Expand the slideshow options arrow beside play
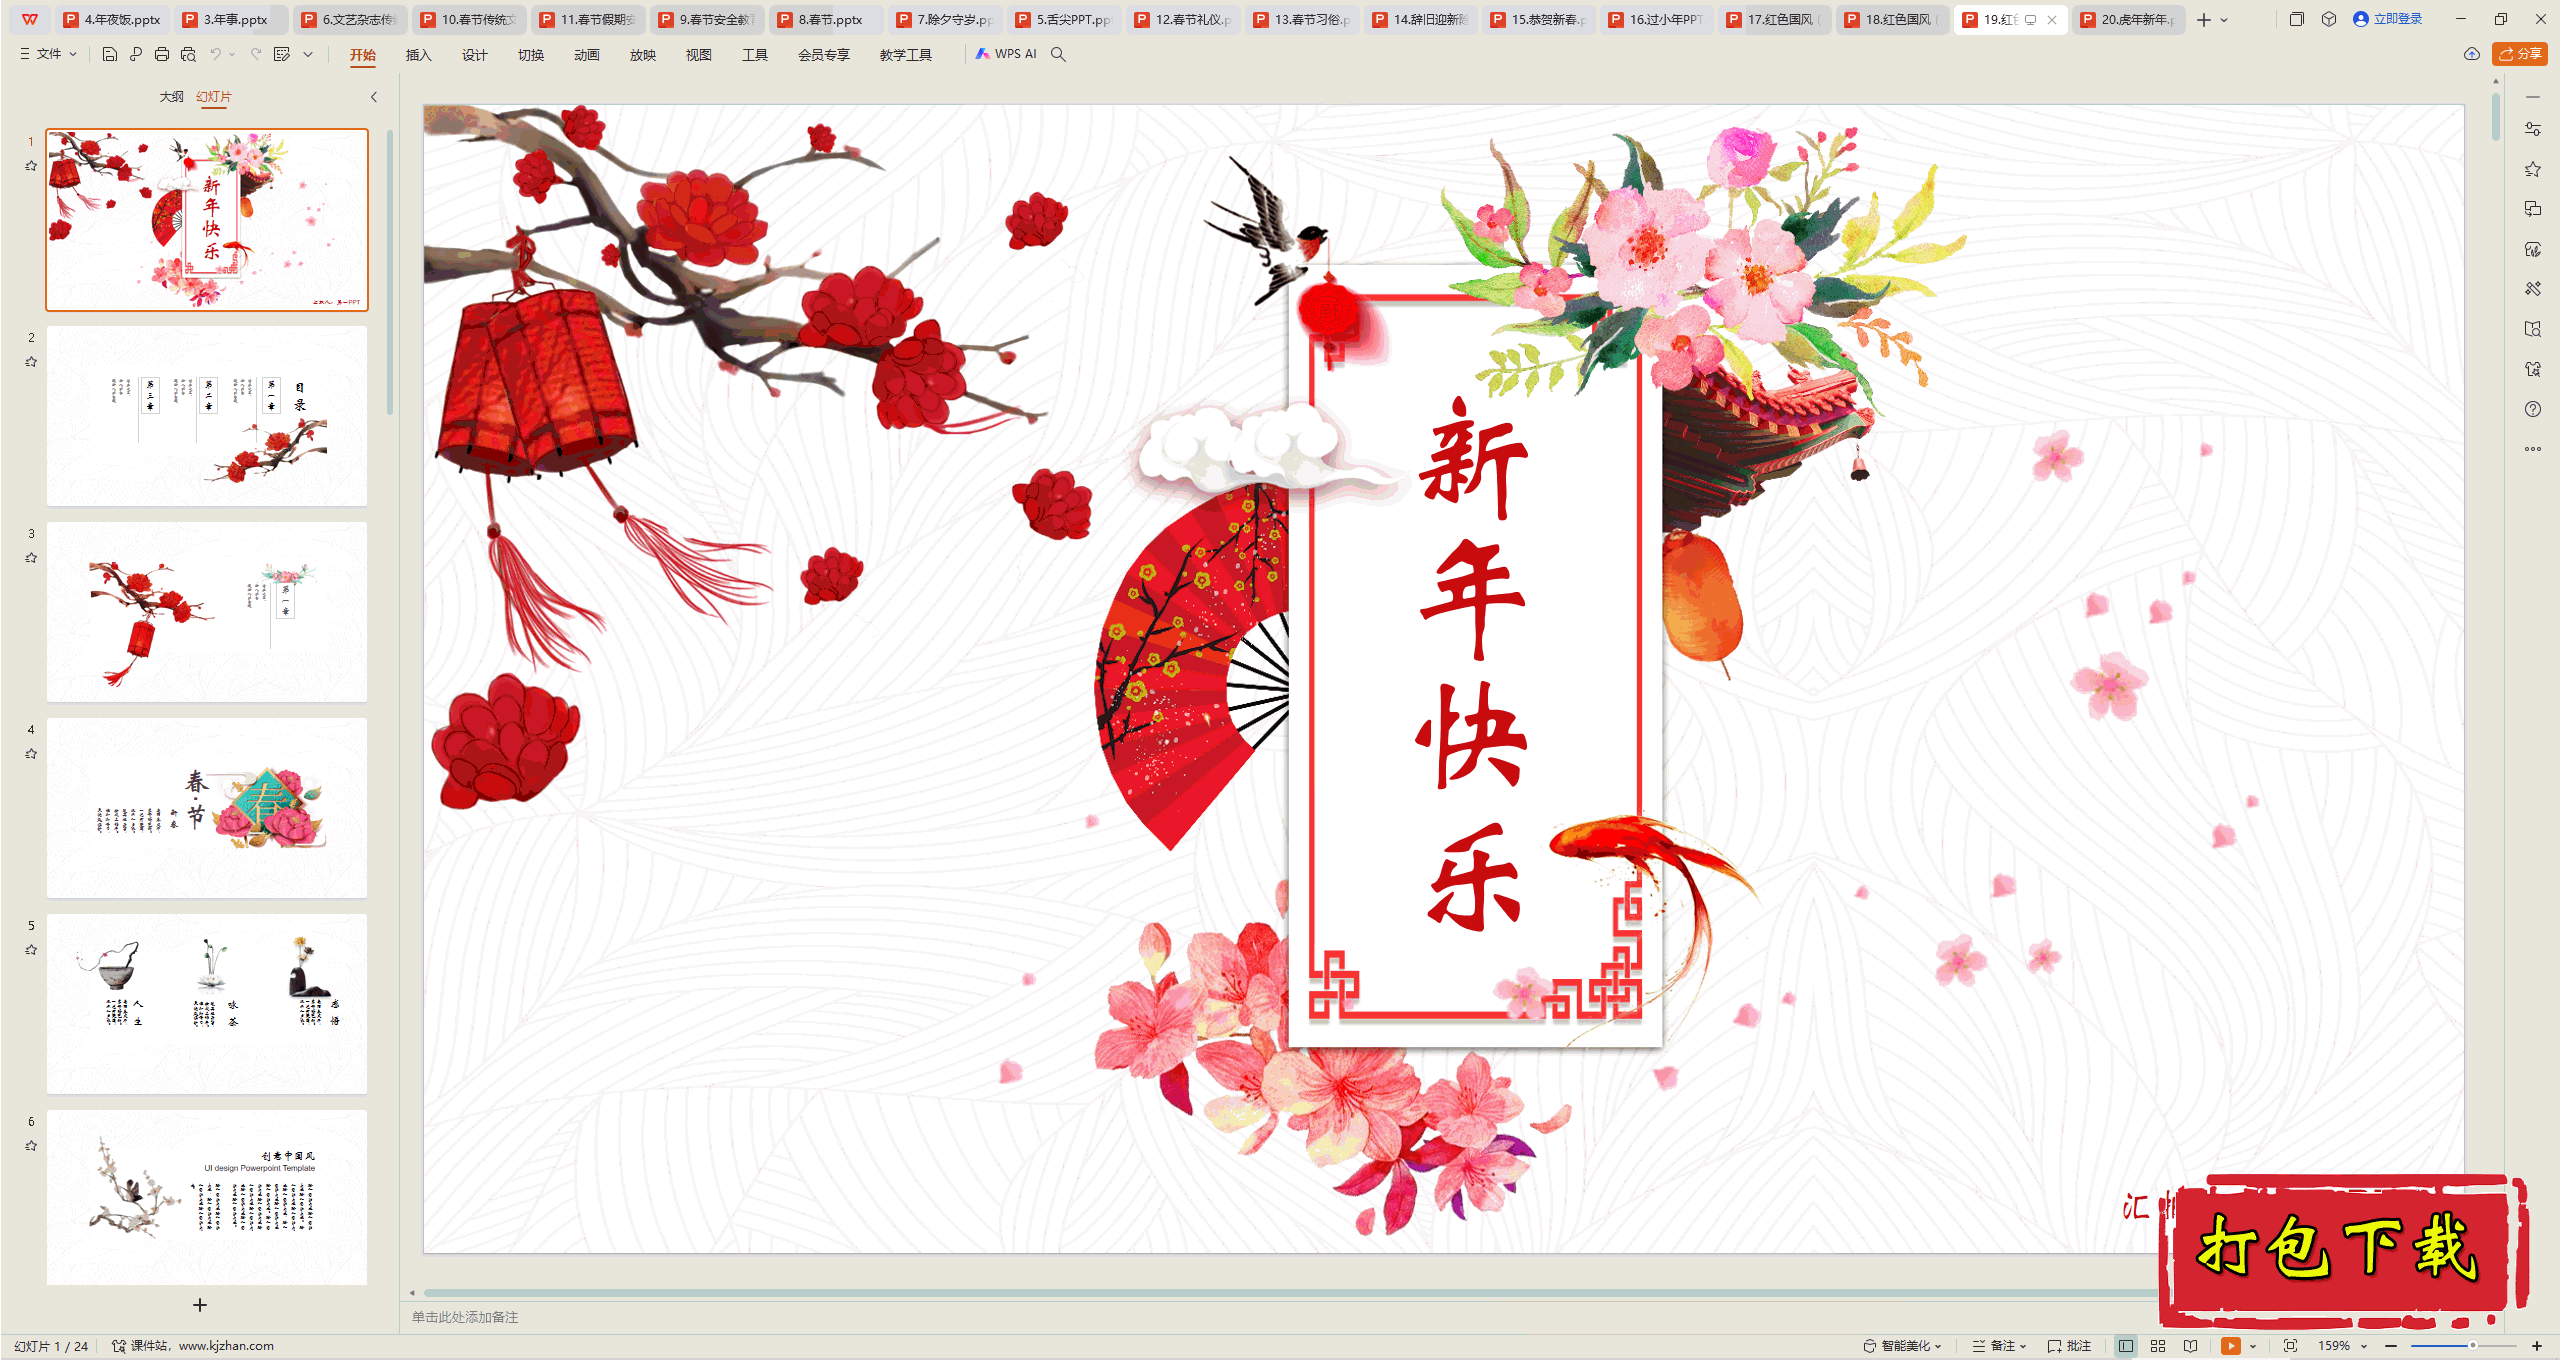Screen dimensions: 2560x1360 tap(2253, 1346)
